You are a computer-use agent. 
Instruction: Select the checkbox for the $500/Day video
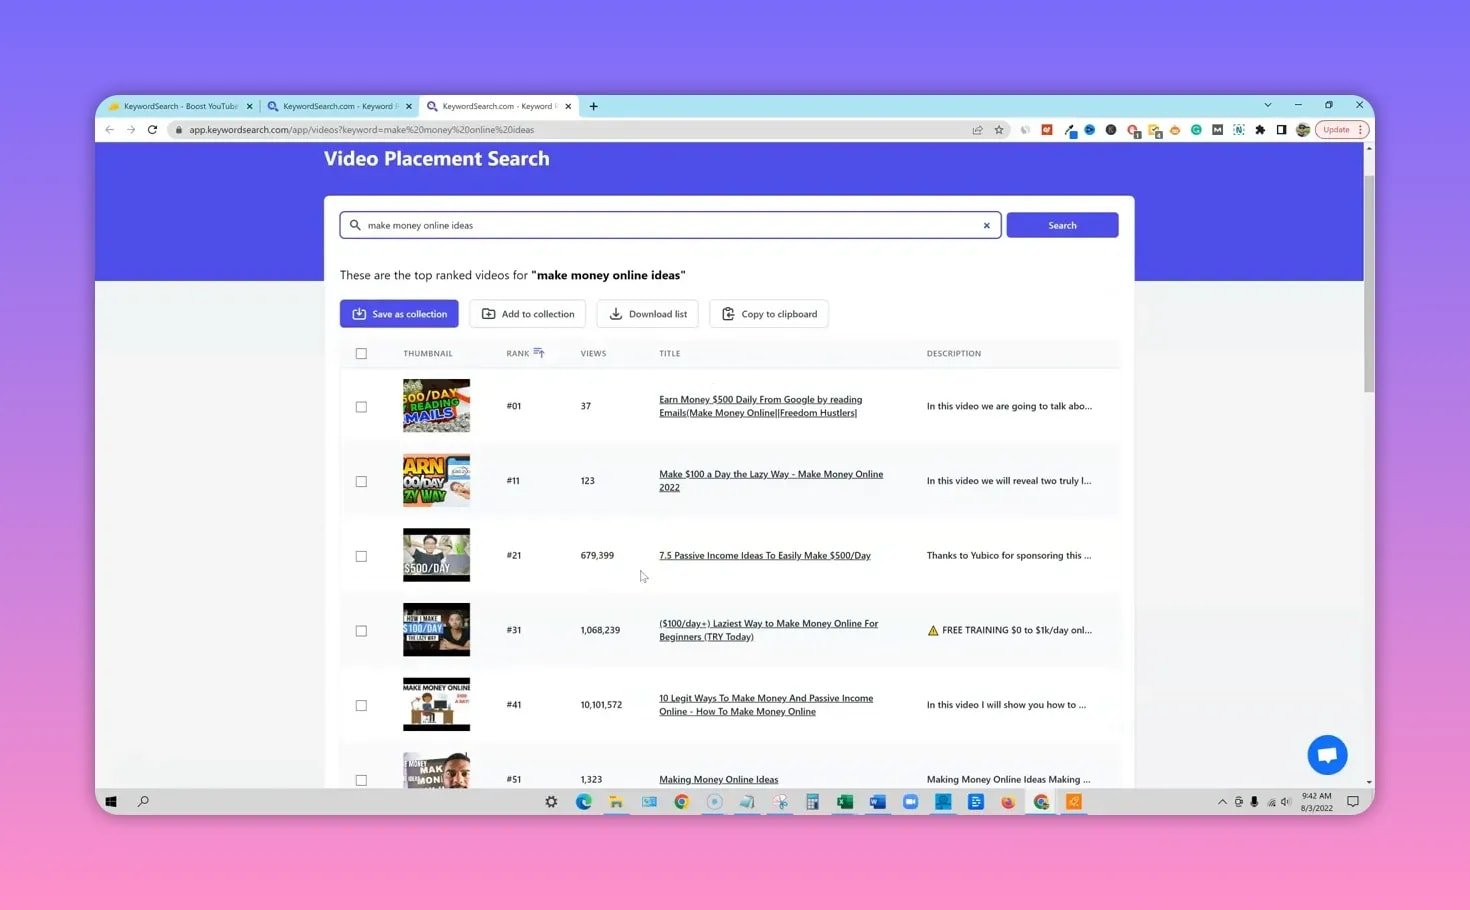361,556
